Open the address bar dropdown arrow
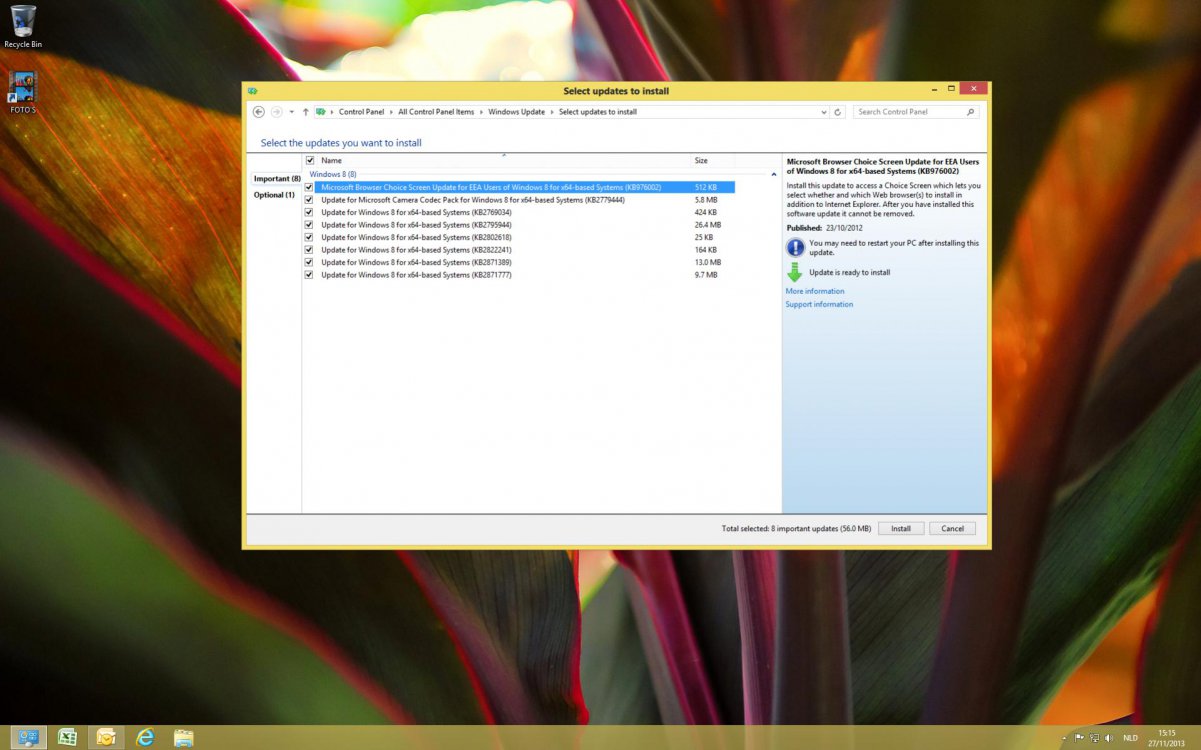The image size is (1201, 750). 823,111
